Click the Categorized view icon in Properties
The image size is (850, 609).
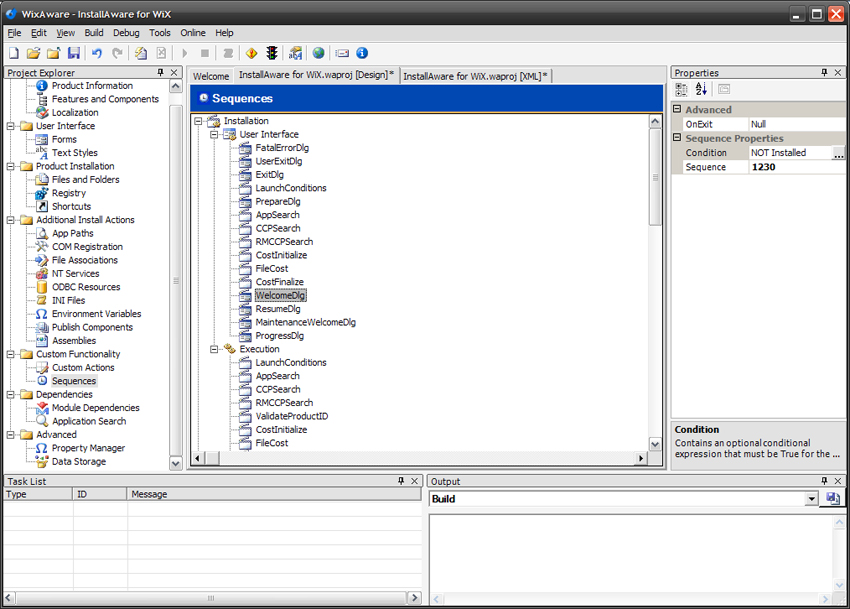tap(681, 89)
